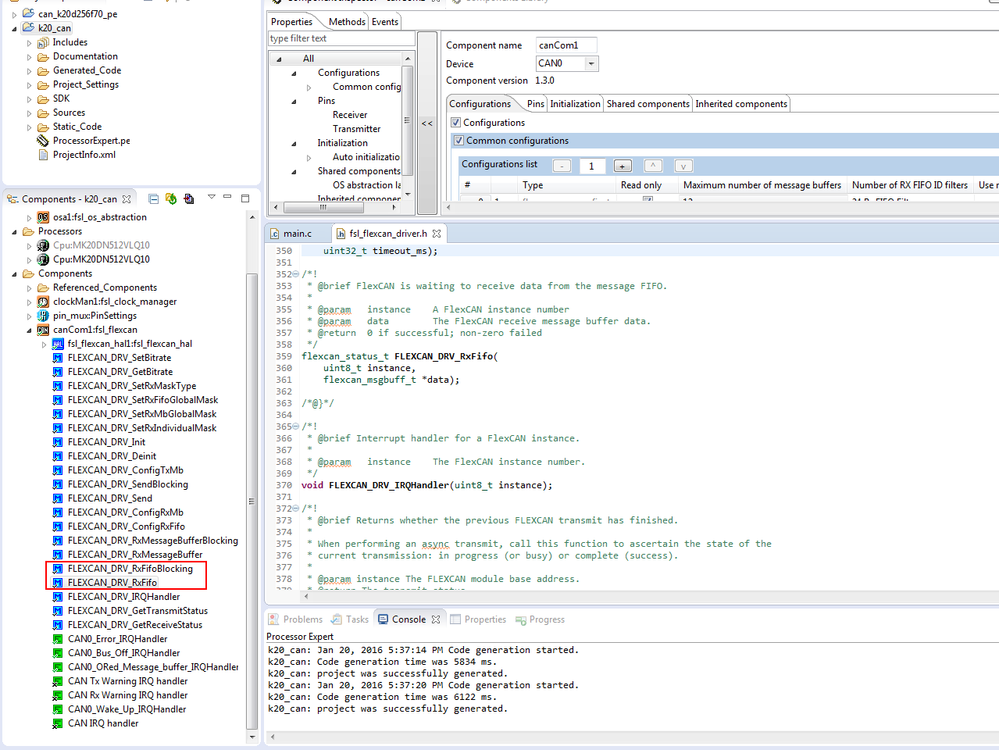Toggle the Common configurations checkbox
The image size is (999, 750).
(458, 140)
